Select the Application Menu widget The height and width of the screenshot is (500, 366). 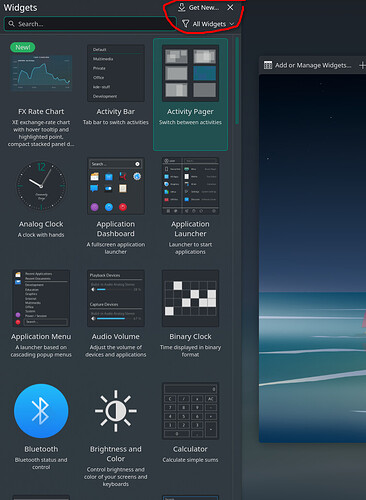(x=41, y=315)
